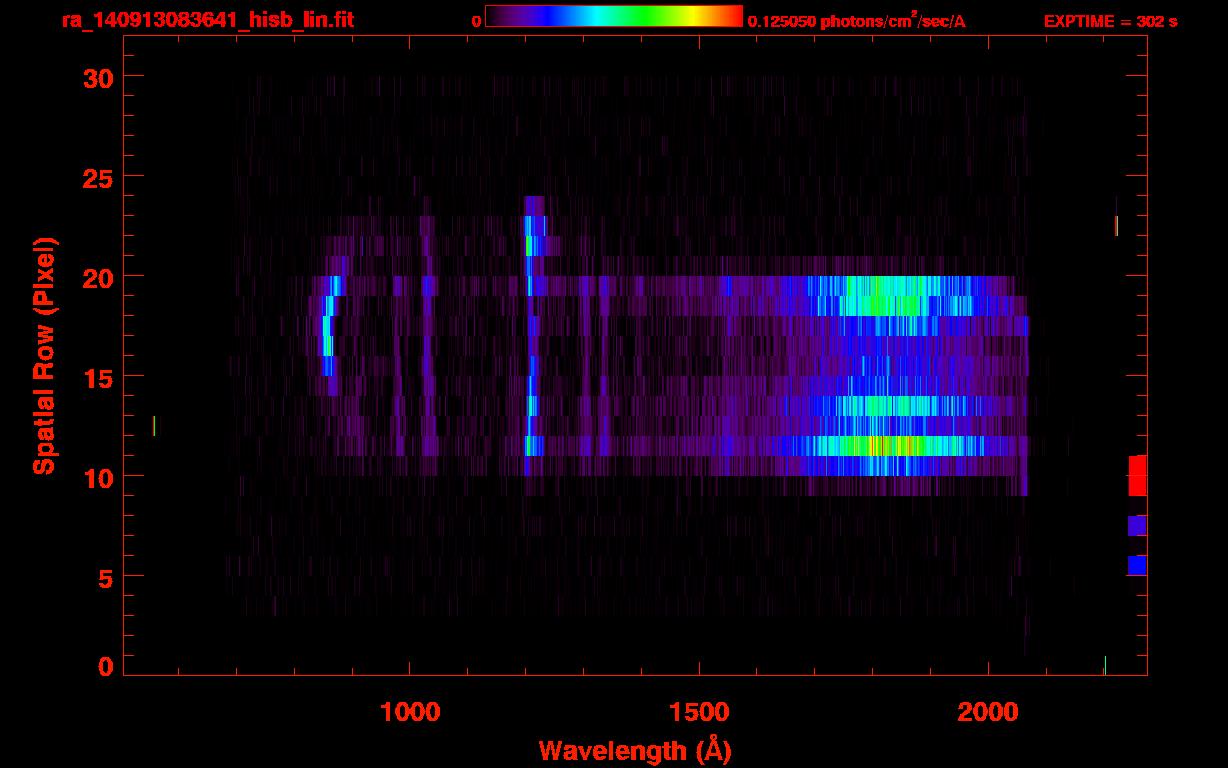Click the red block at right edge
Viewport: 1228px width, 768px height.
pos(1137,475)
